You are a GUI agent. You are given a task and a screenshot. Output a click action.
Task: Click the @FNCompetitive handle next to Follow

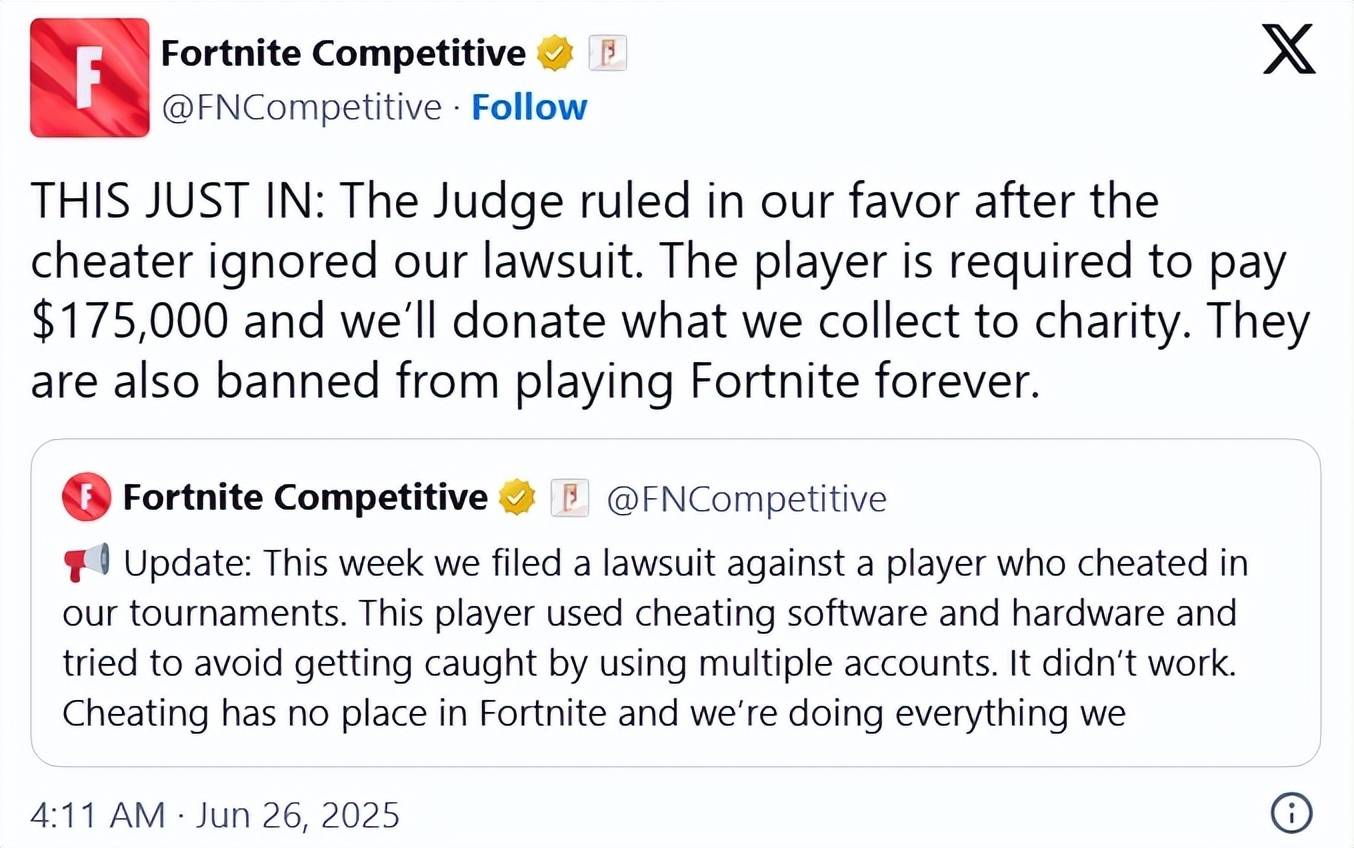click(x=302, y=107)
